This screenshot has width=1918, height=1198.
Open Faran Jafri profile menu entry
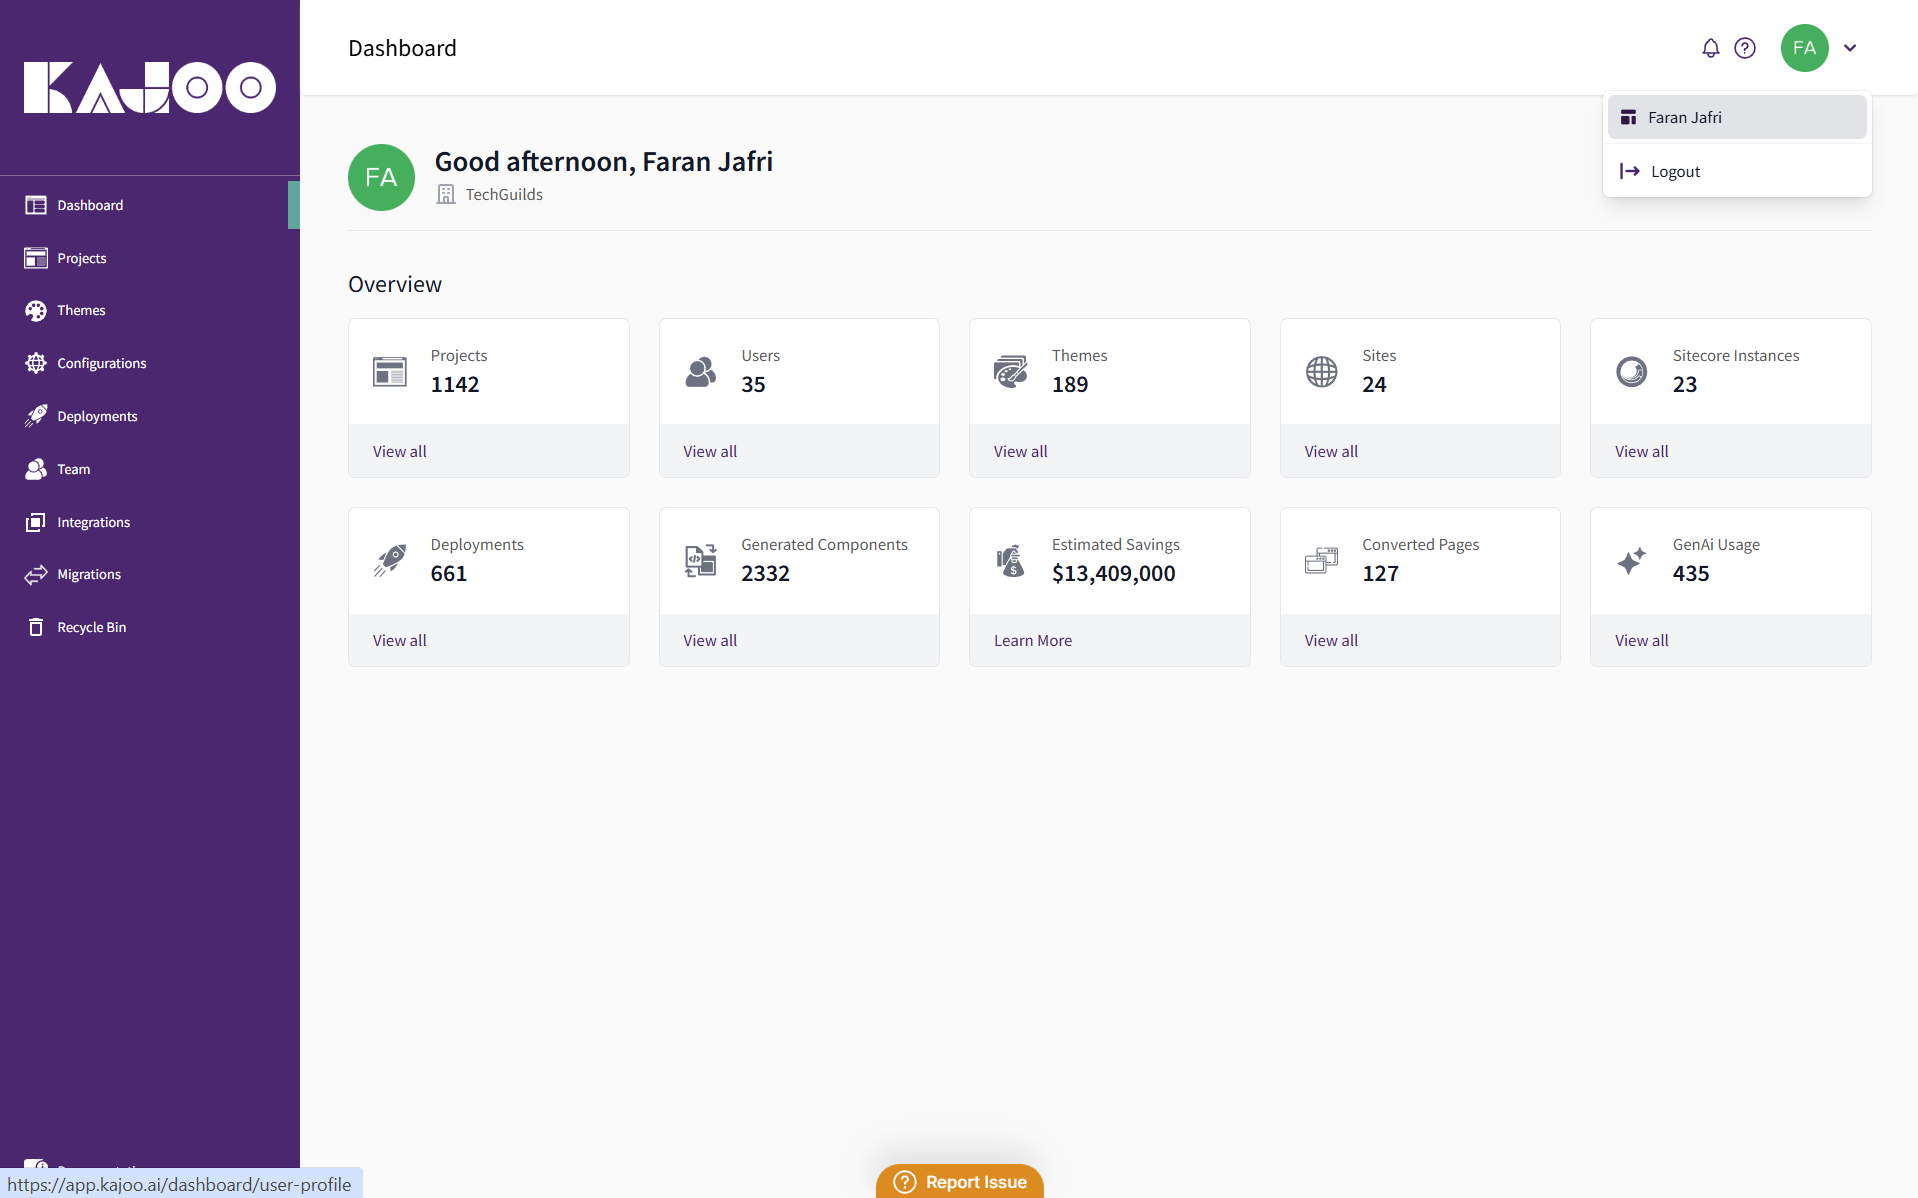[1737, 117]
